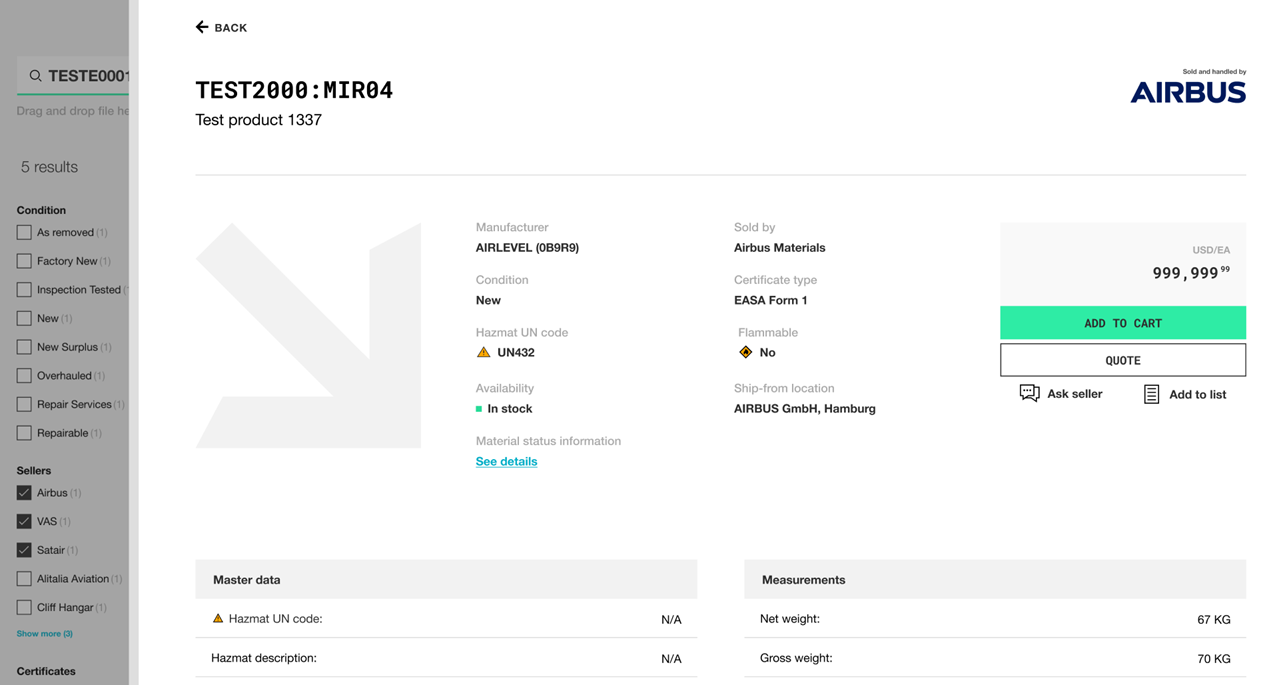Click the manufacturer value AIRLEVEL (0B9R9)

527,248
